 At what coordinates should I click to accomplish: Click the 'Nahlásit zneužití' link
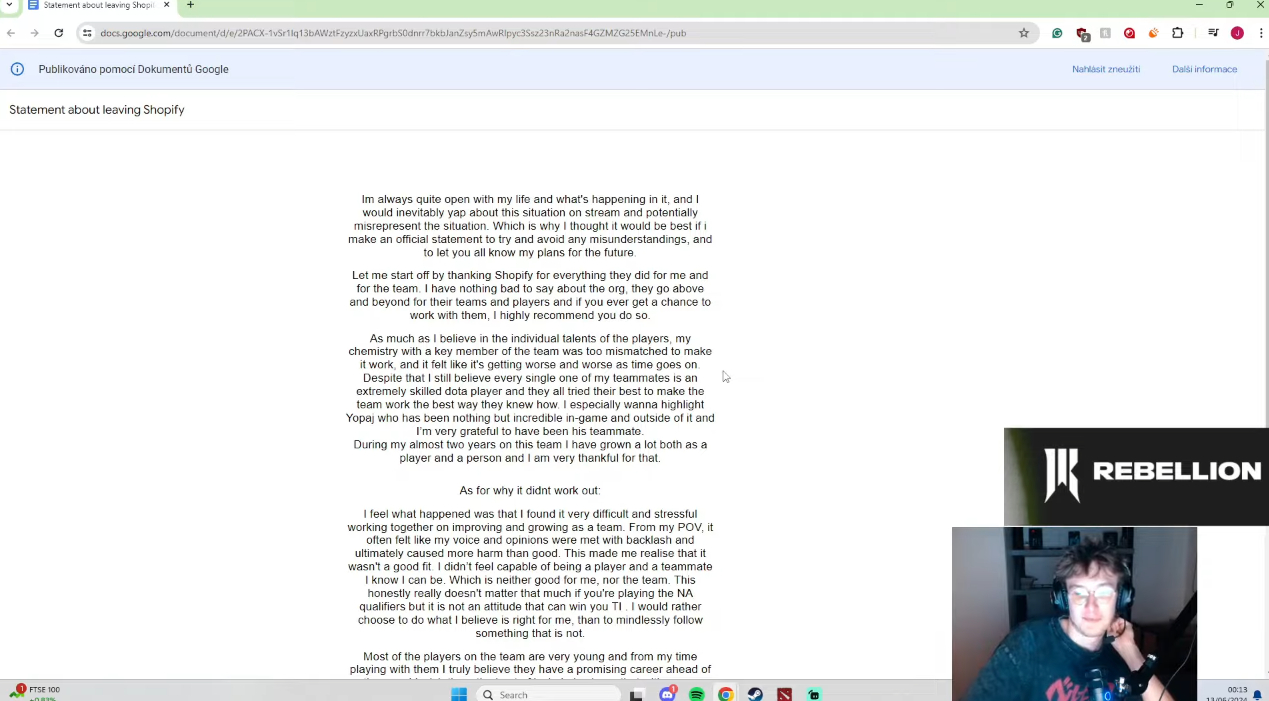(x=1106, y=69)
